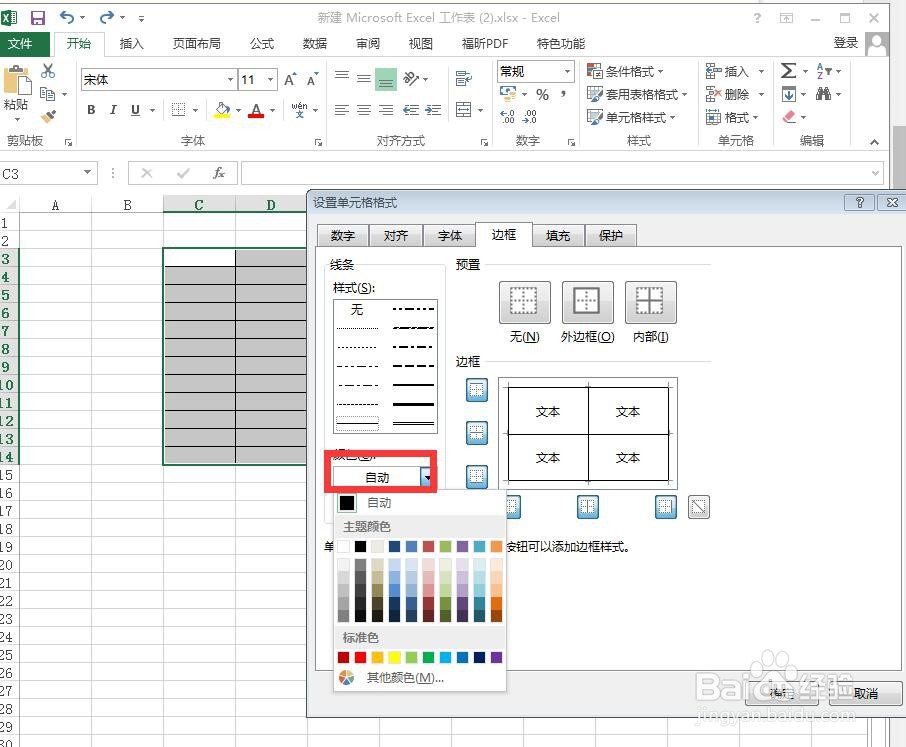Click 取消 to cancel dialog

click(866, 693)
